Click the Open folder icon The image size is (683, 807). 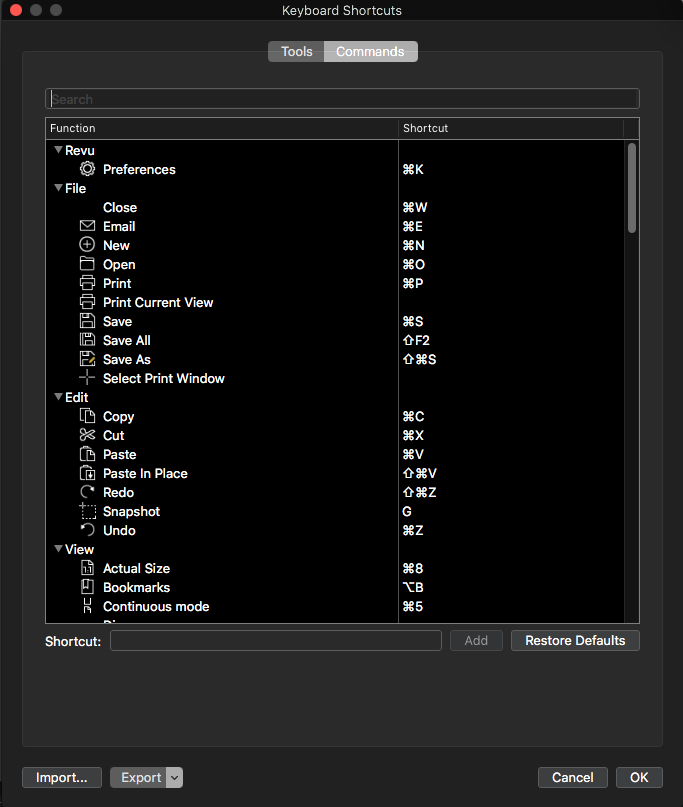(87, 264)
